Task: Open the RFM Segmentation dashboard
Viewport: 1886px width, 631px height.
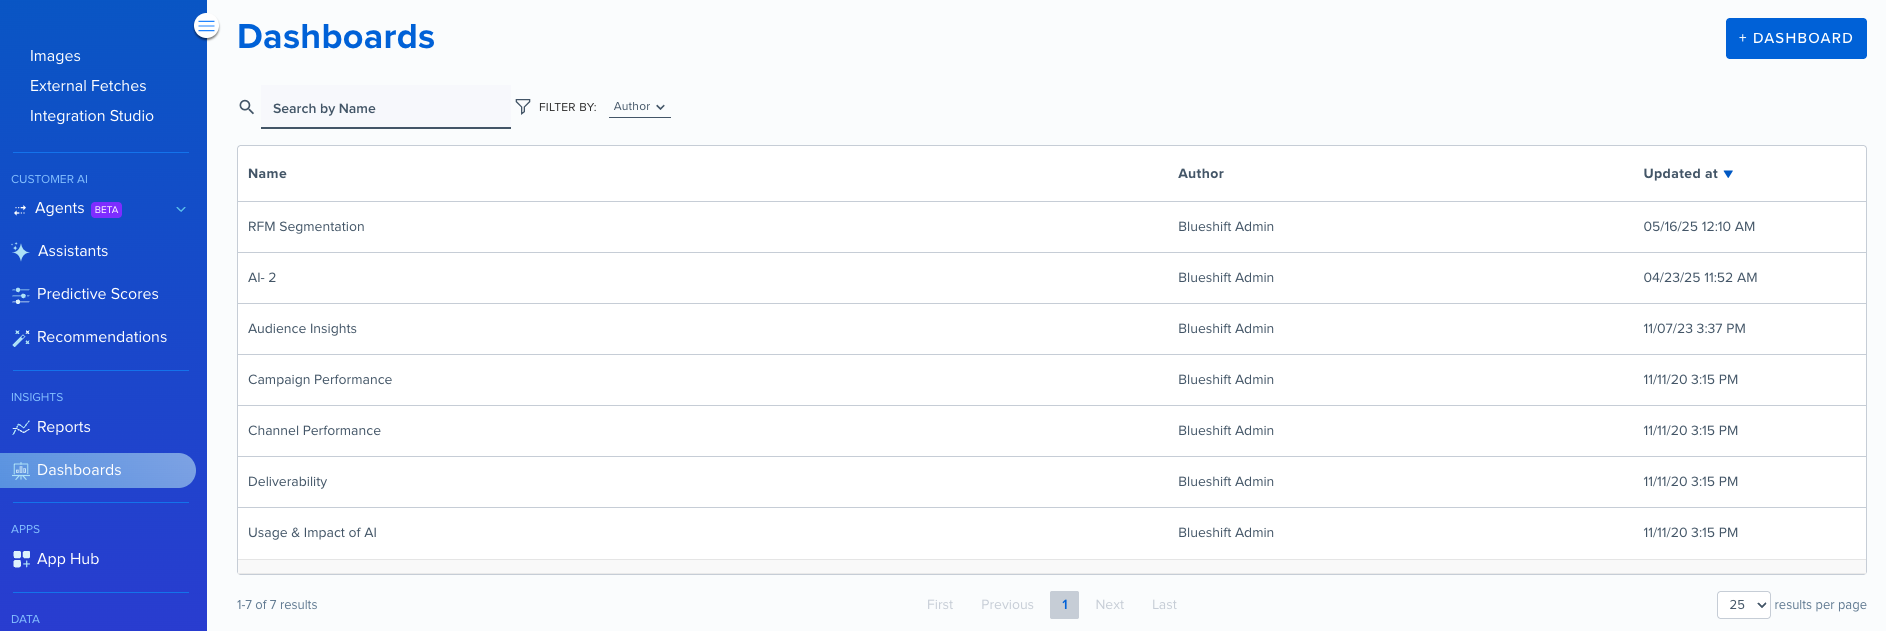Action: tap(306, 227)
